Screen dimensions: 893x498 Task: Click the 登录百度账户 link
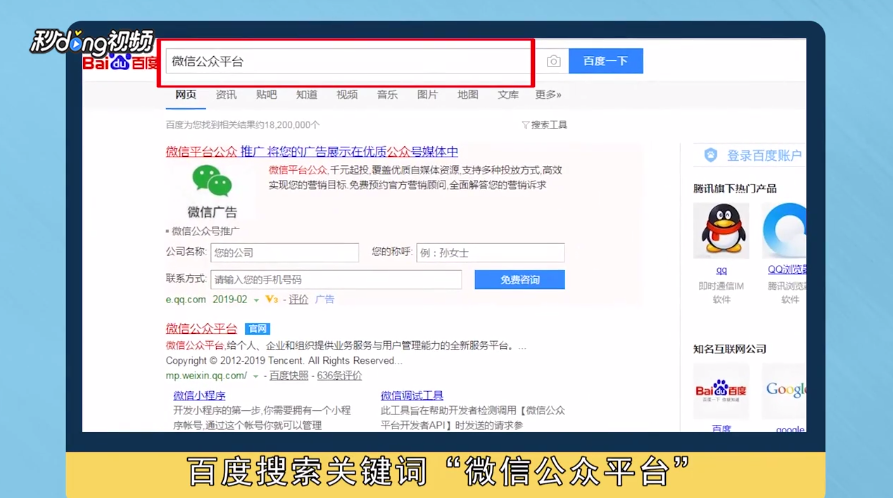click(764, 156)
